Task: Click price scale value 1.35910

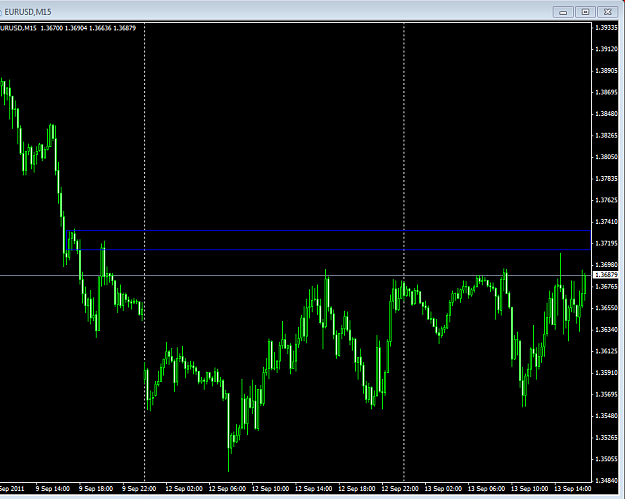Action: click(x=606, y=372)
